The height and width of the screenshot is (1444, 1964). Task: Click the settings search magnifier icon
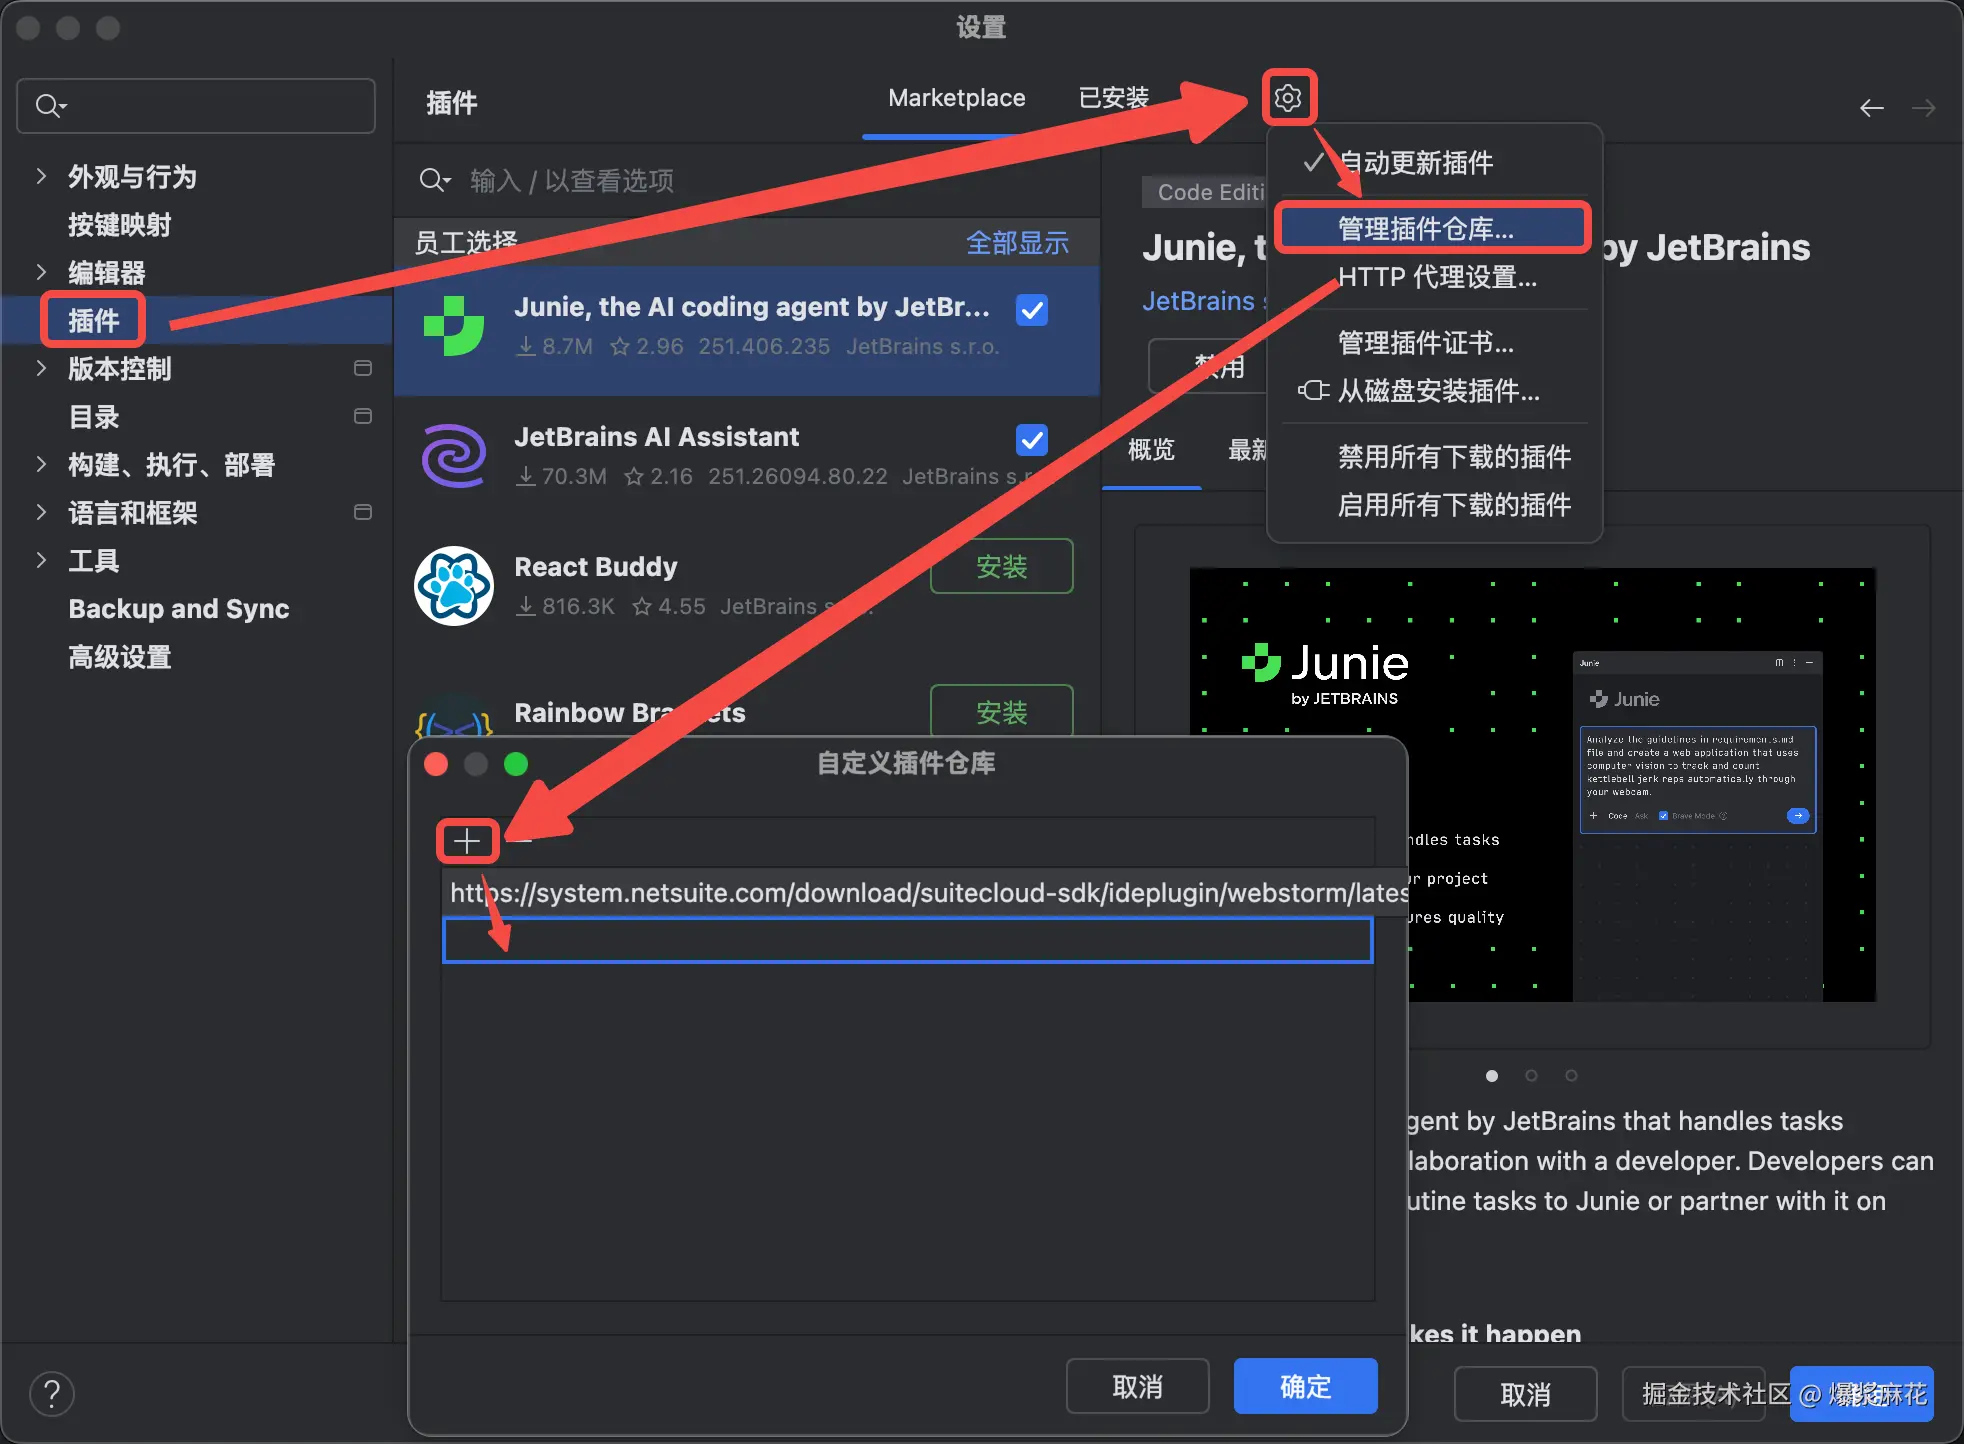pyautogui.click(x=48, y=106)
